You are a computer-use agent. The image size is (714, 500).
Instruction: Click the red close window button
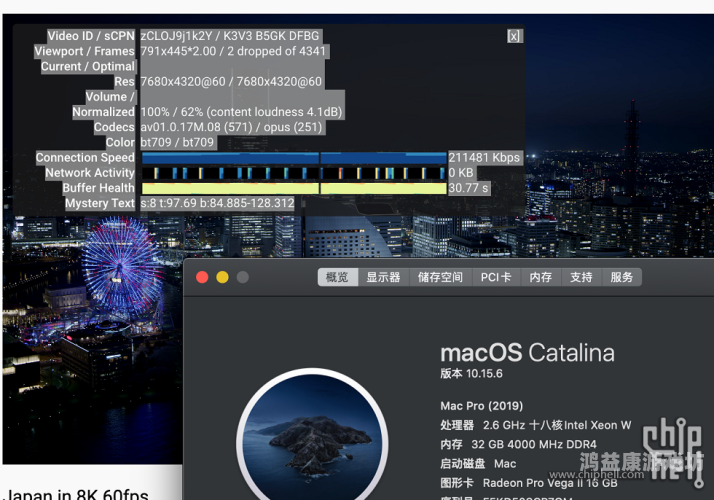[201, 277]
